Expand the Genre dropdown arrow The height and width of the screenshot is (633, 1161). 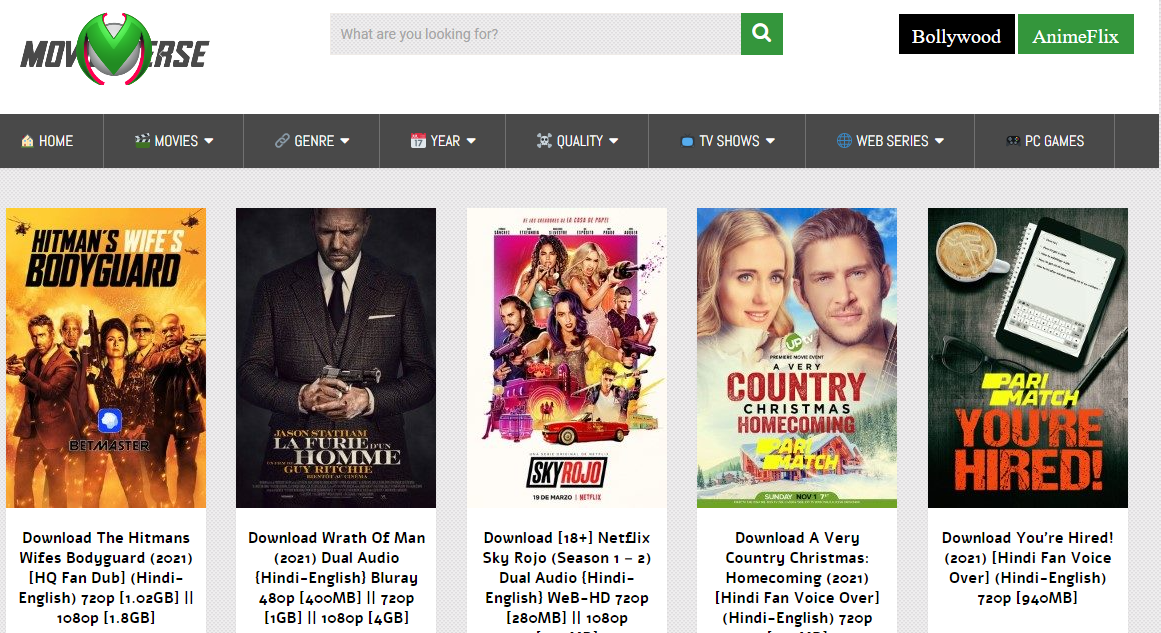click(345, 141)
